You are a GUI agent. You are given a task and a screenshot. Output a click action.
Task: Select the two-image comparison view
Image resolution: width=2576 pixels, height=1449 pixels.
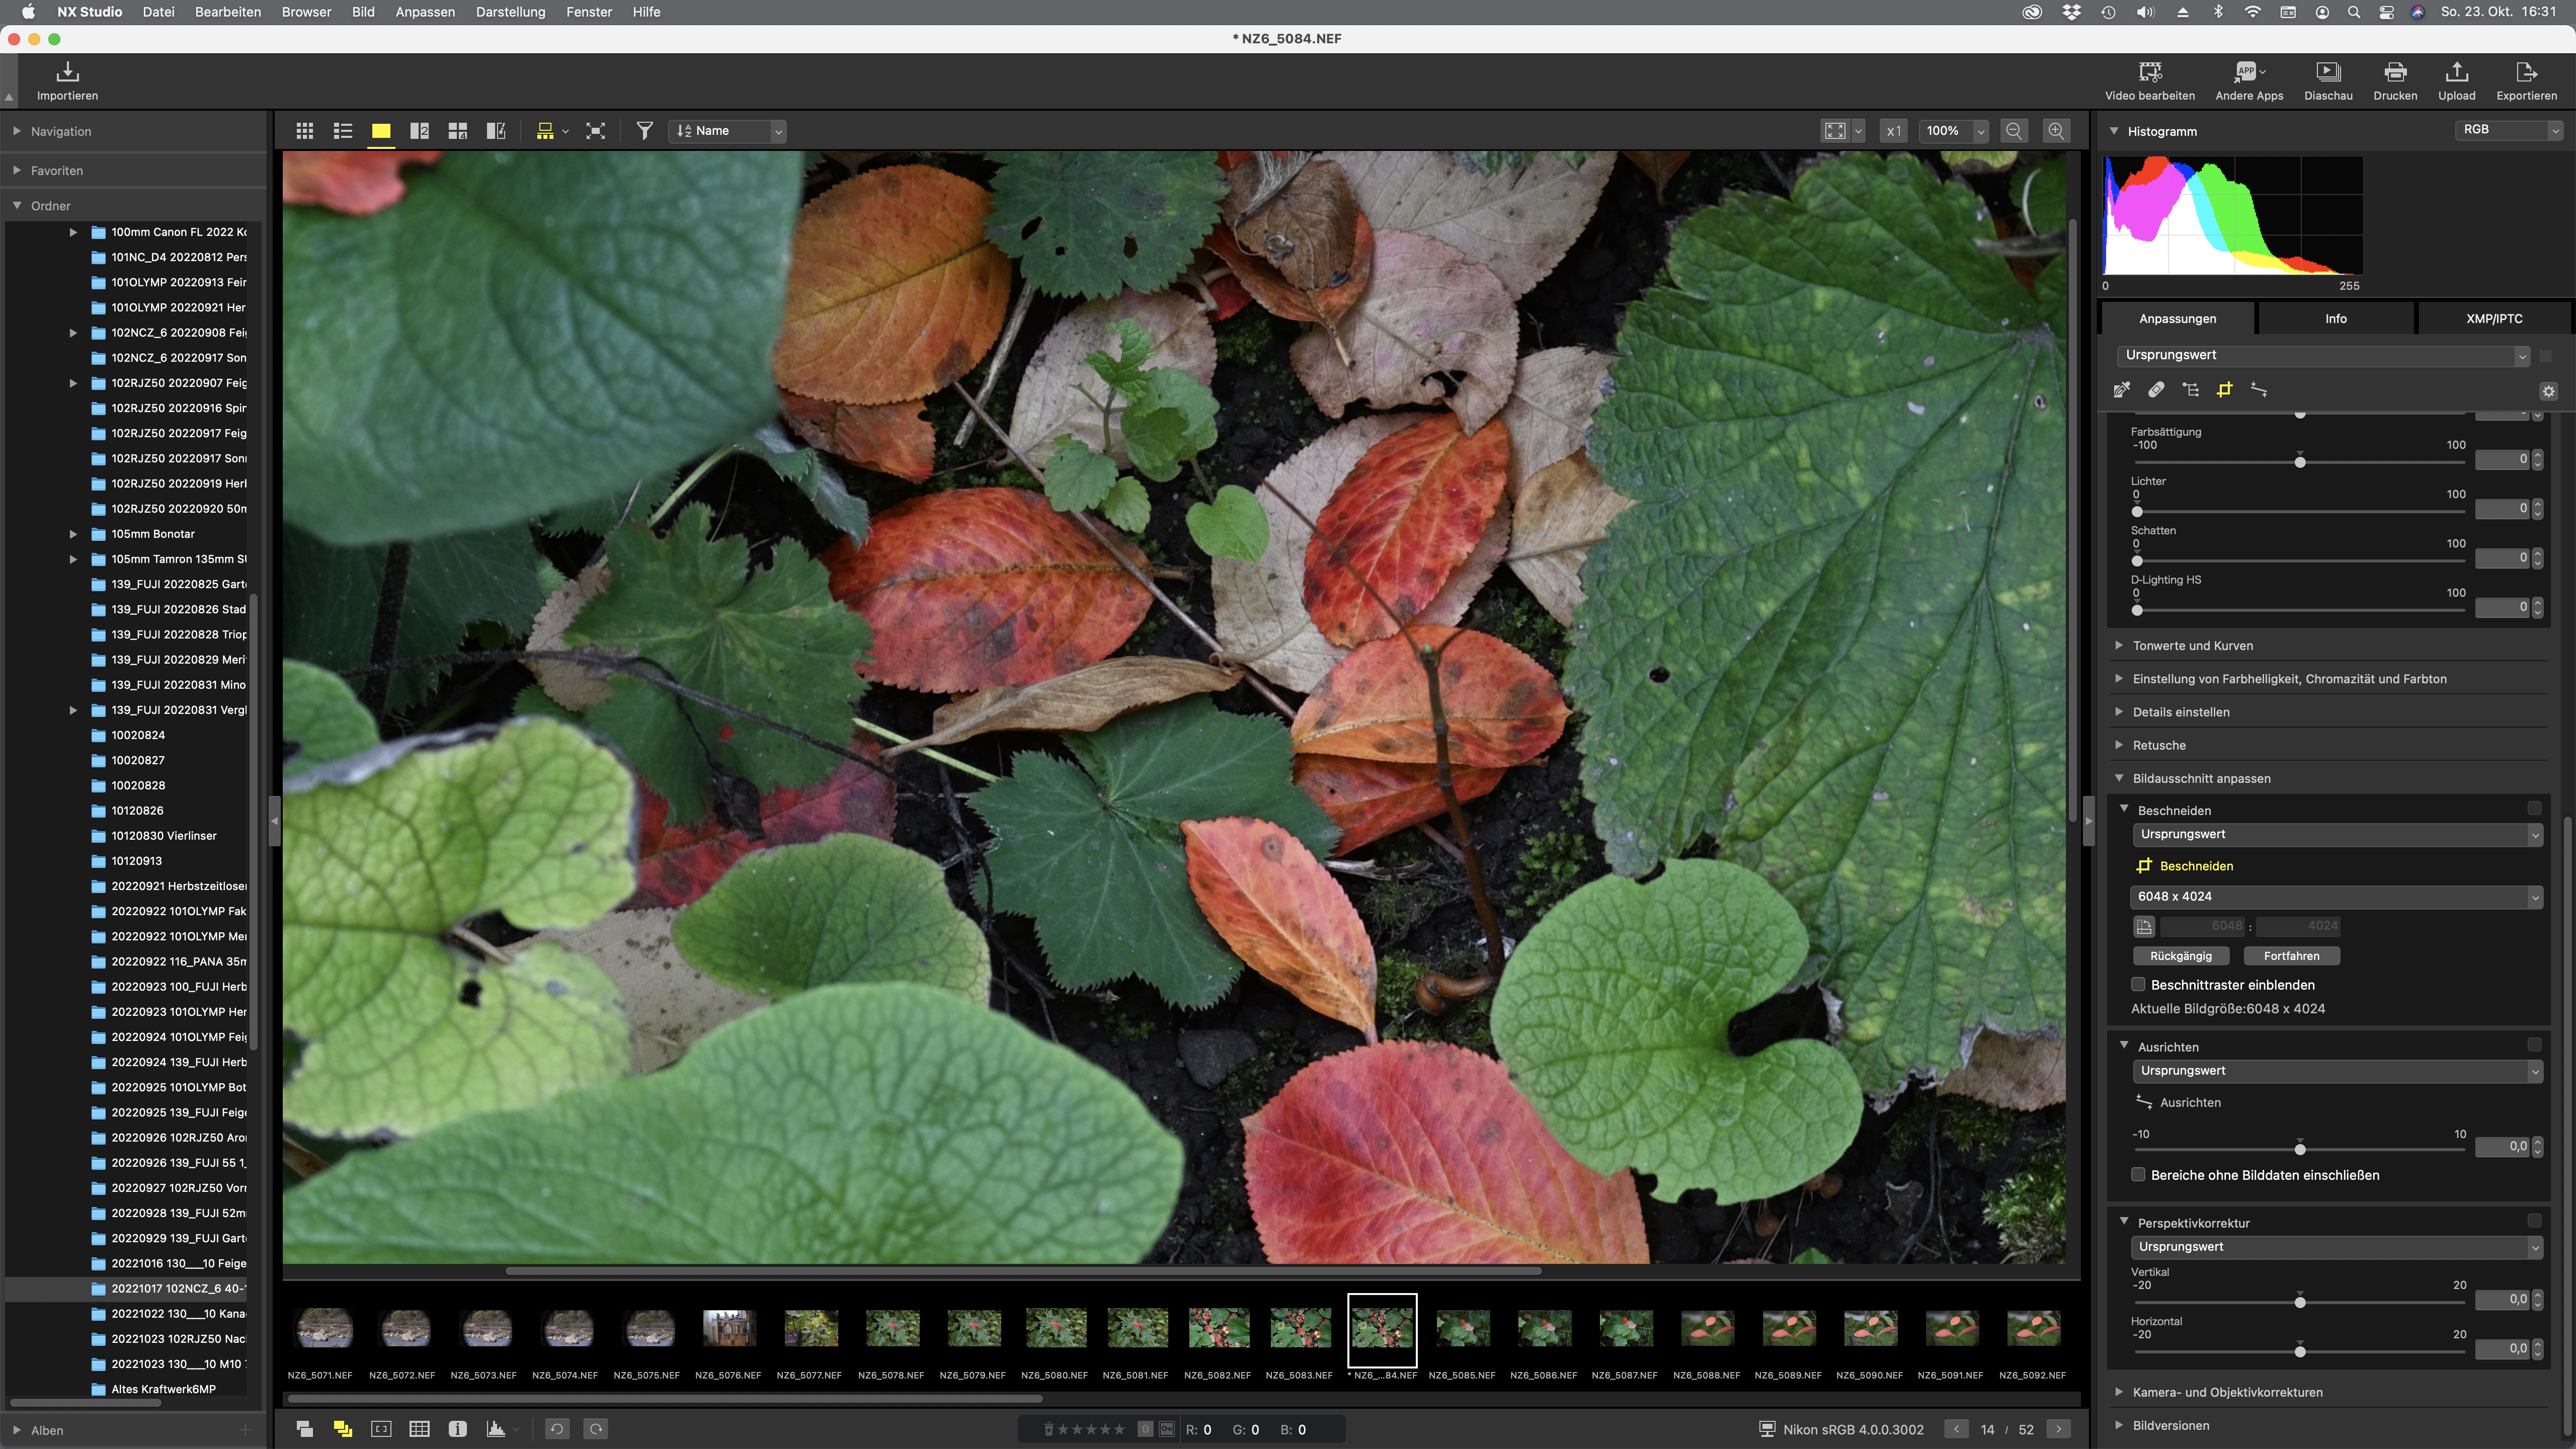tap(419, 131)
